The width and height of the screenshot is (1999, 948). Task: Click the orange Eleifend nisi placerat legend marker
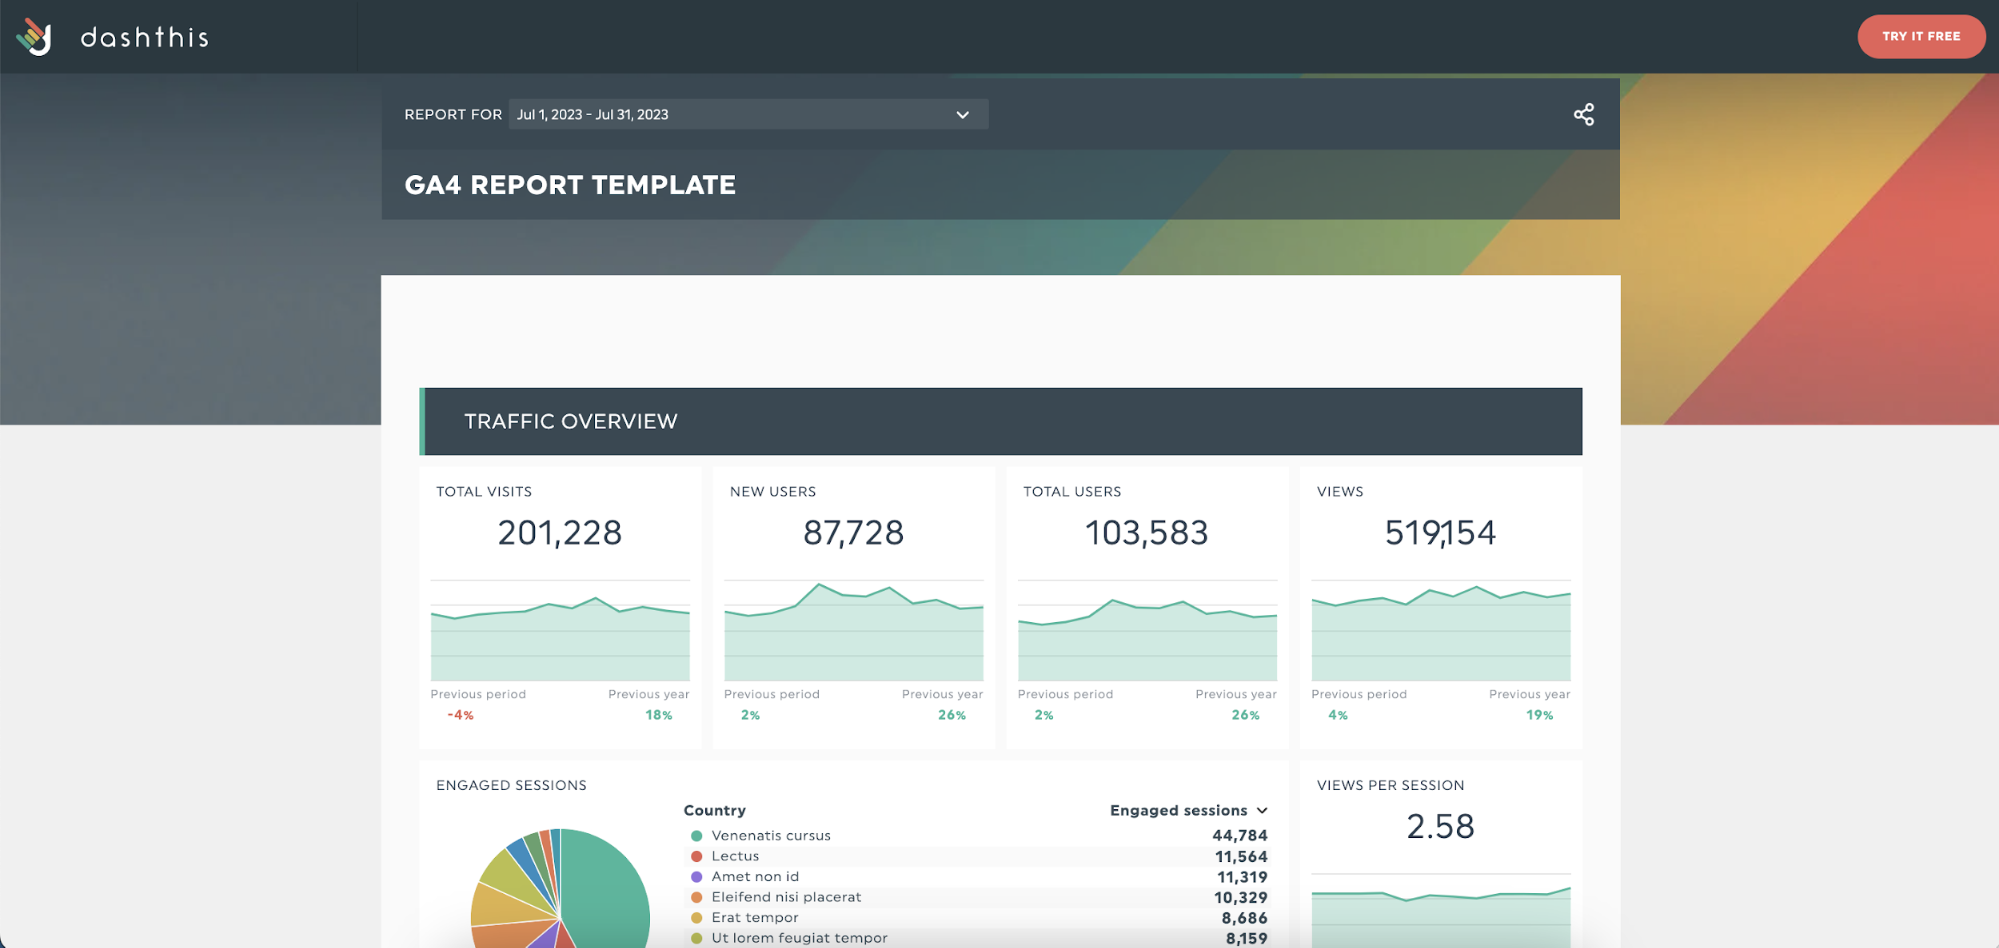click(x=695, y=897)
